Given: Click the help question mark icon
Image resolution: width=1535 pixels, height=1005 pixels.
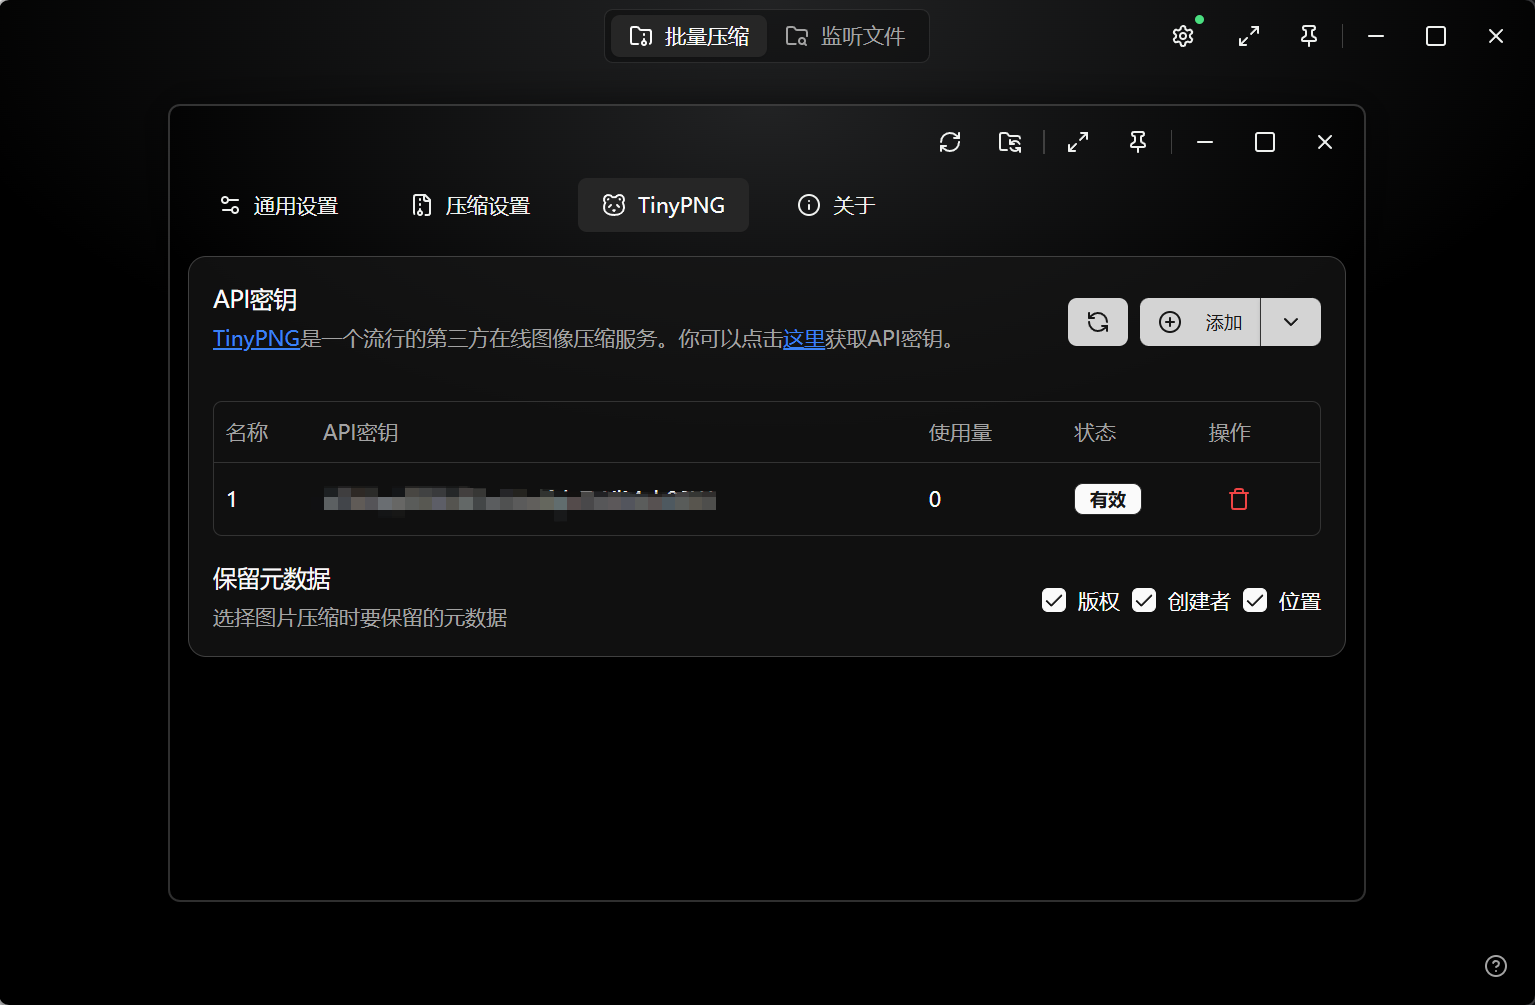Looking at the screenshot, I should tap(1495, 965).
